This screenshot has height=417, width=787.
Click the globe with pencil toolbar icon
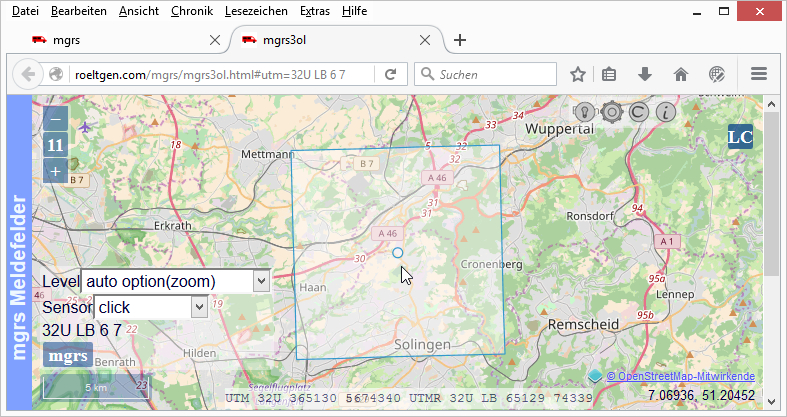click(x=717, y=75)
